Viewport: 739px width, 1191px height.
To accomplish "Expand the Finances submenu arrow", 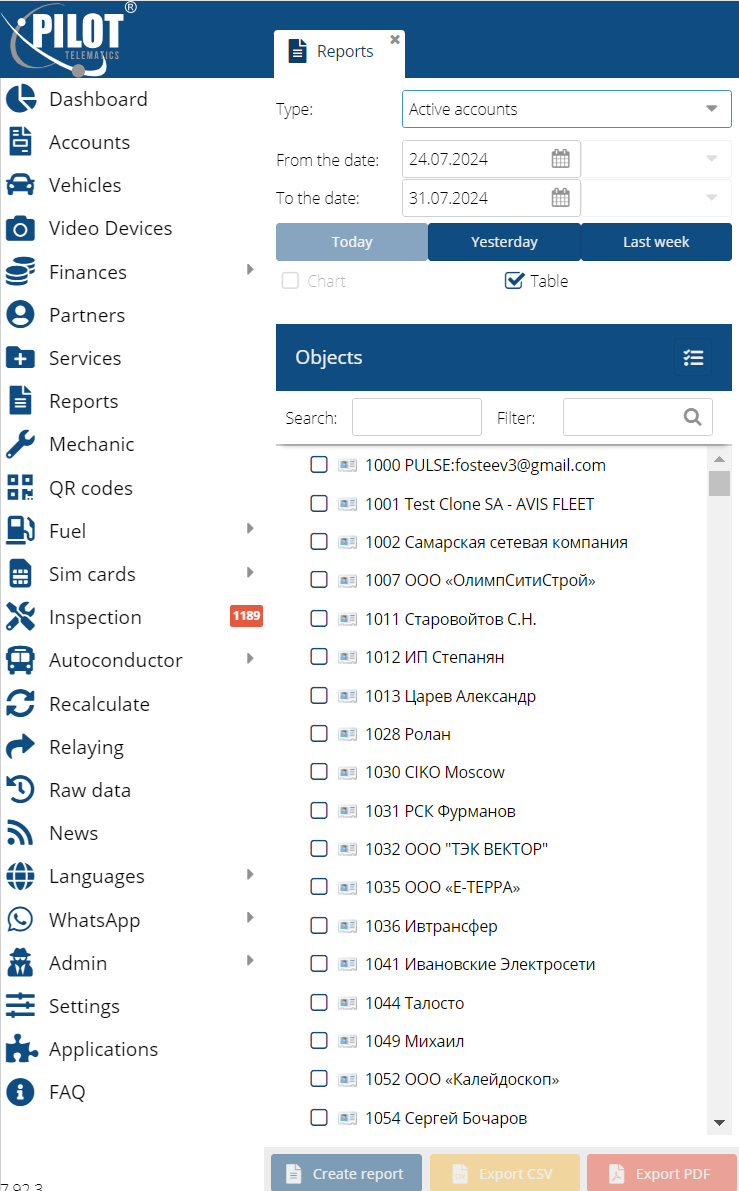I will pyautogui.click(x=250, y=270).
